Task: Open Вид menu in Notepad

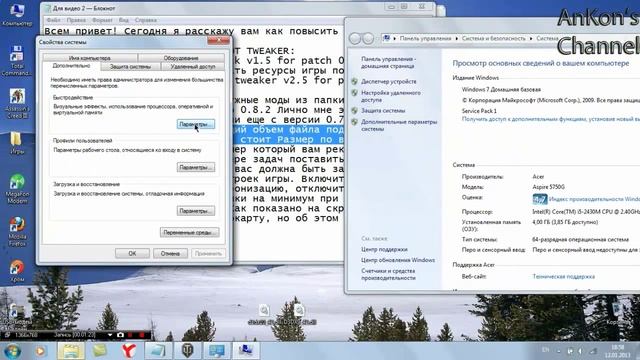Action: (x=124, y=20)
